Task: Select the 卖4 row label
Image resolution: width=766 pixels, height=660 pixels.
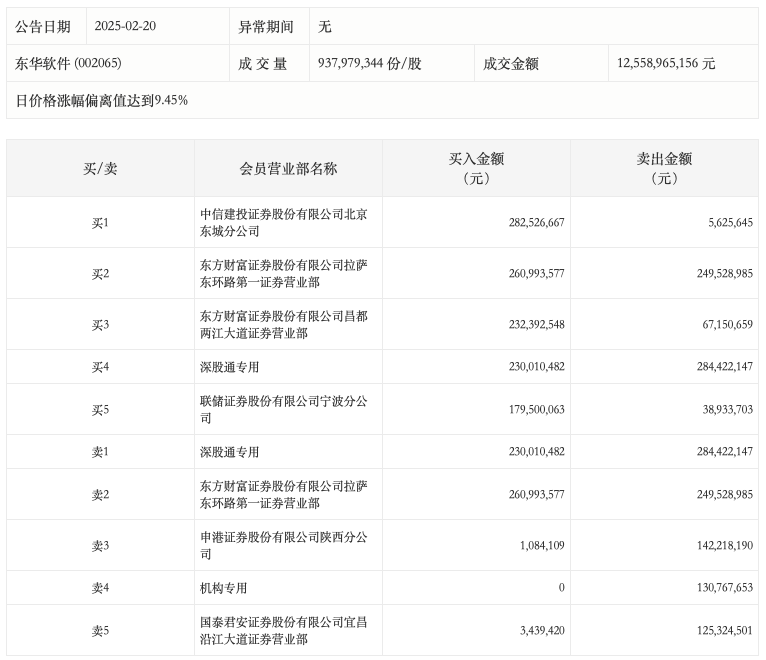Action: (100, 588)
